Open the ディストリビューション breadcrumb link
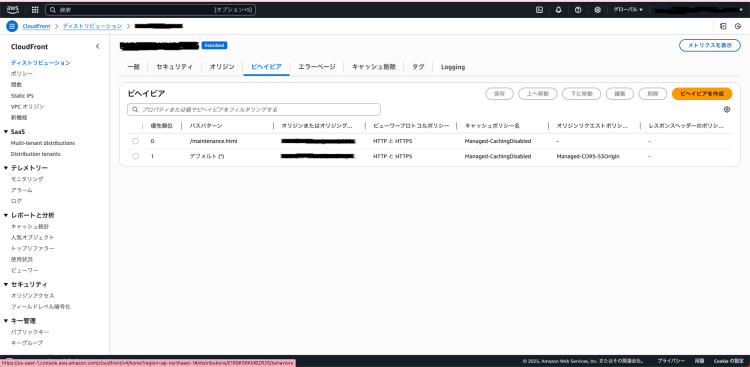The image size is (750, 367). [92, 26]
